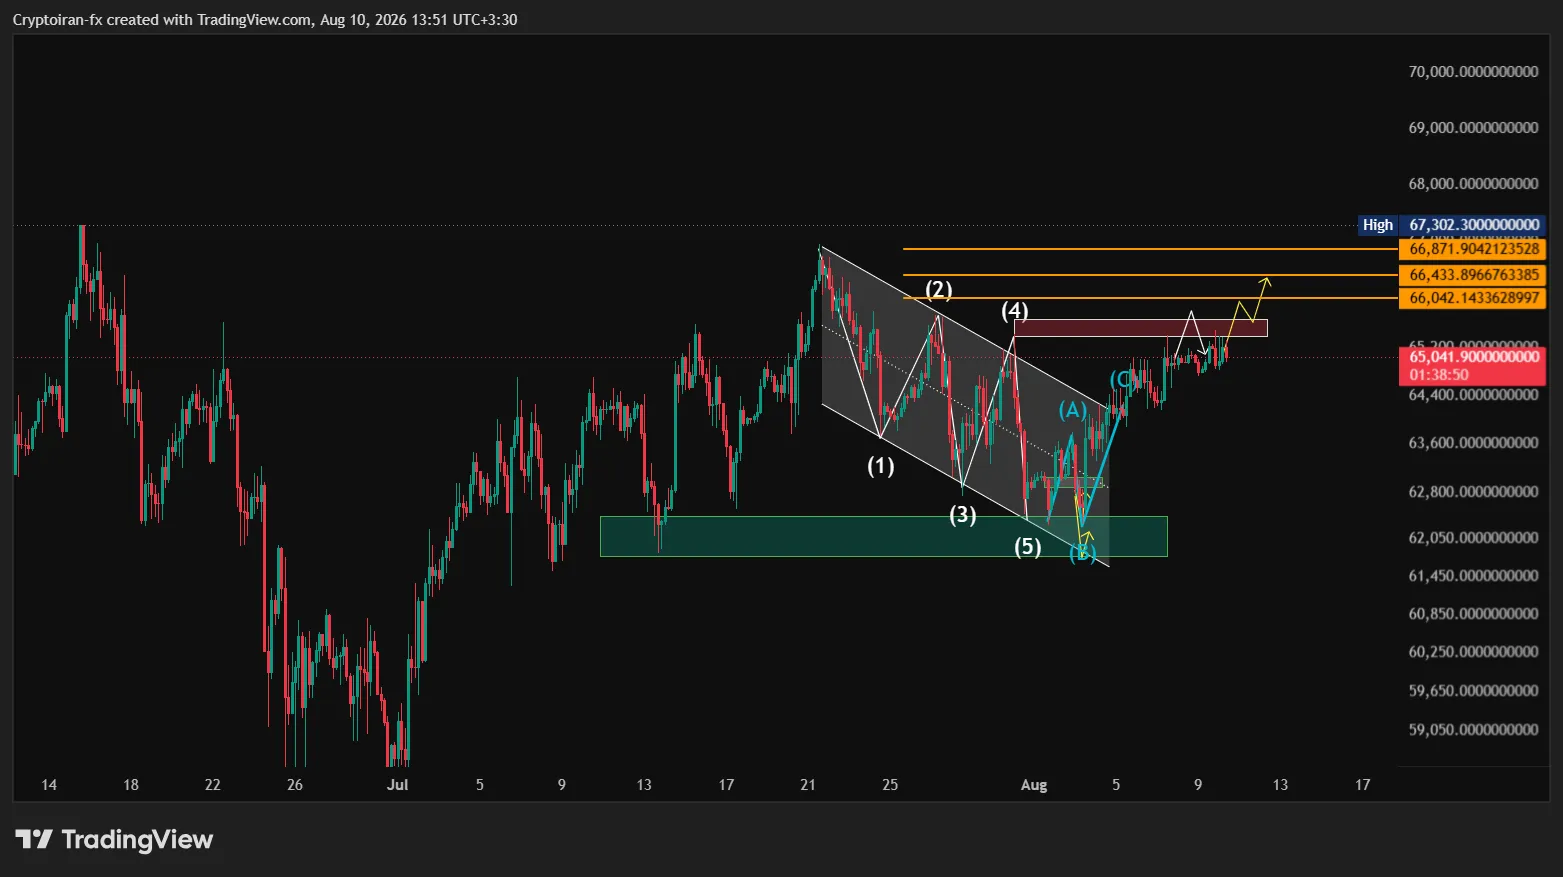Viewport: 1563px width, 877px height.
Task: Select the 62,050.0000000000 price scale value
Action: pos(1473,538)
